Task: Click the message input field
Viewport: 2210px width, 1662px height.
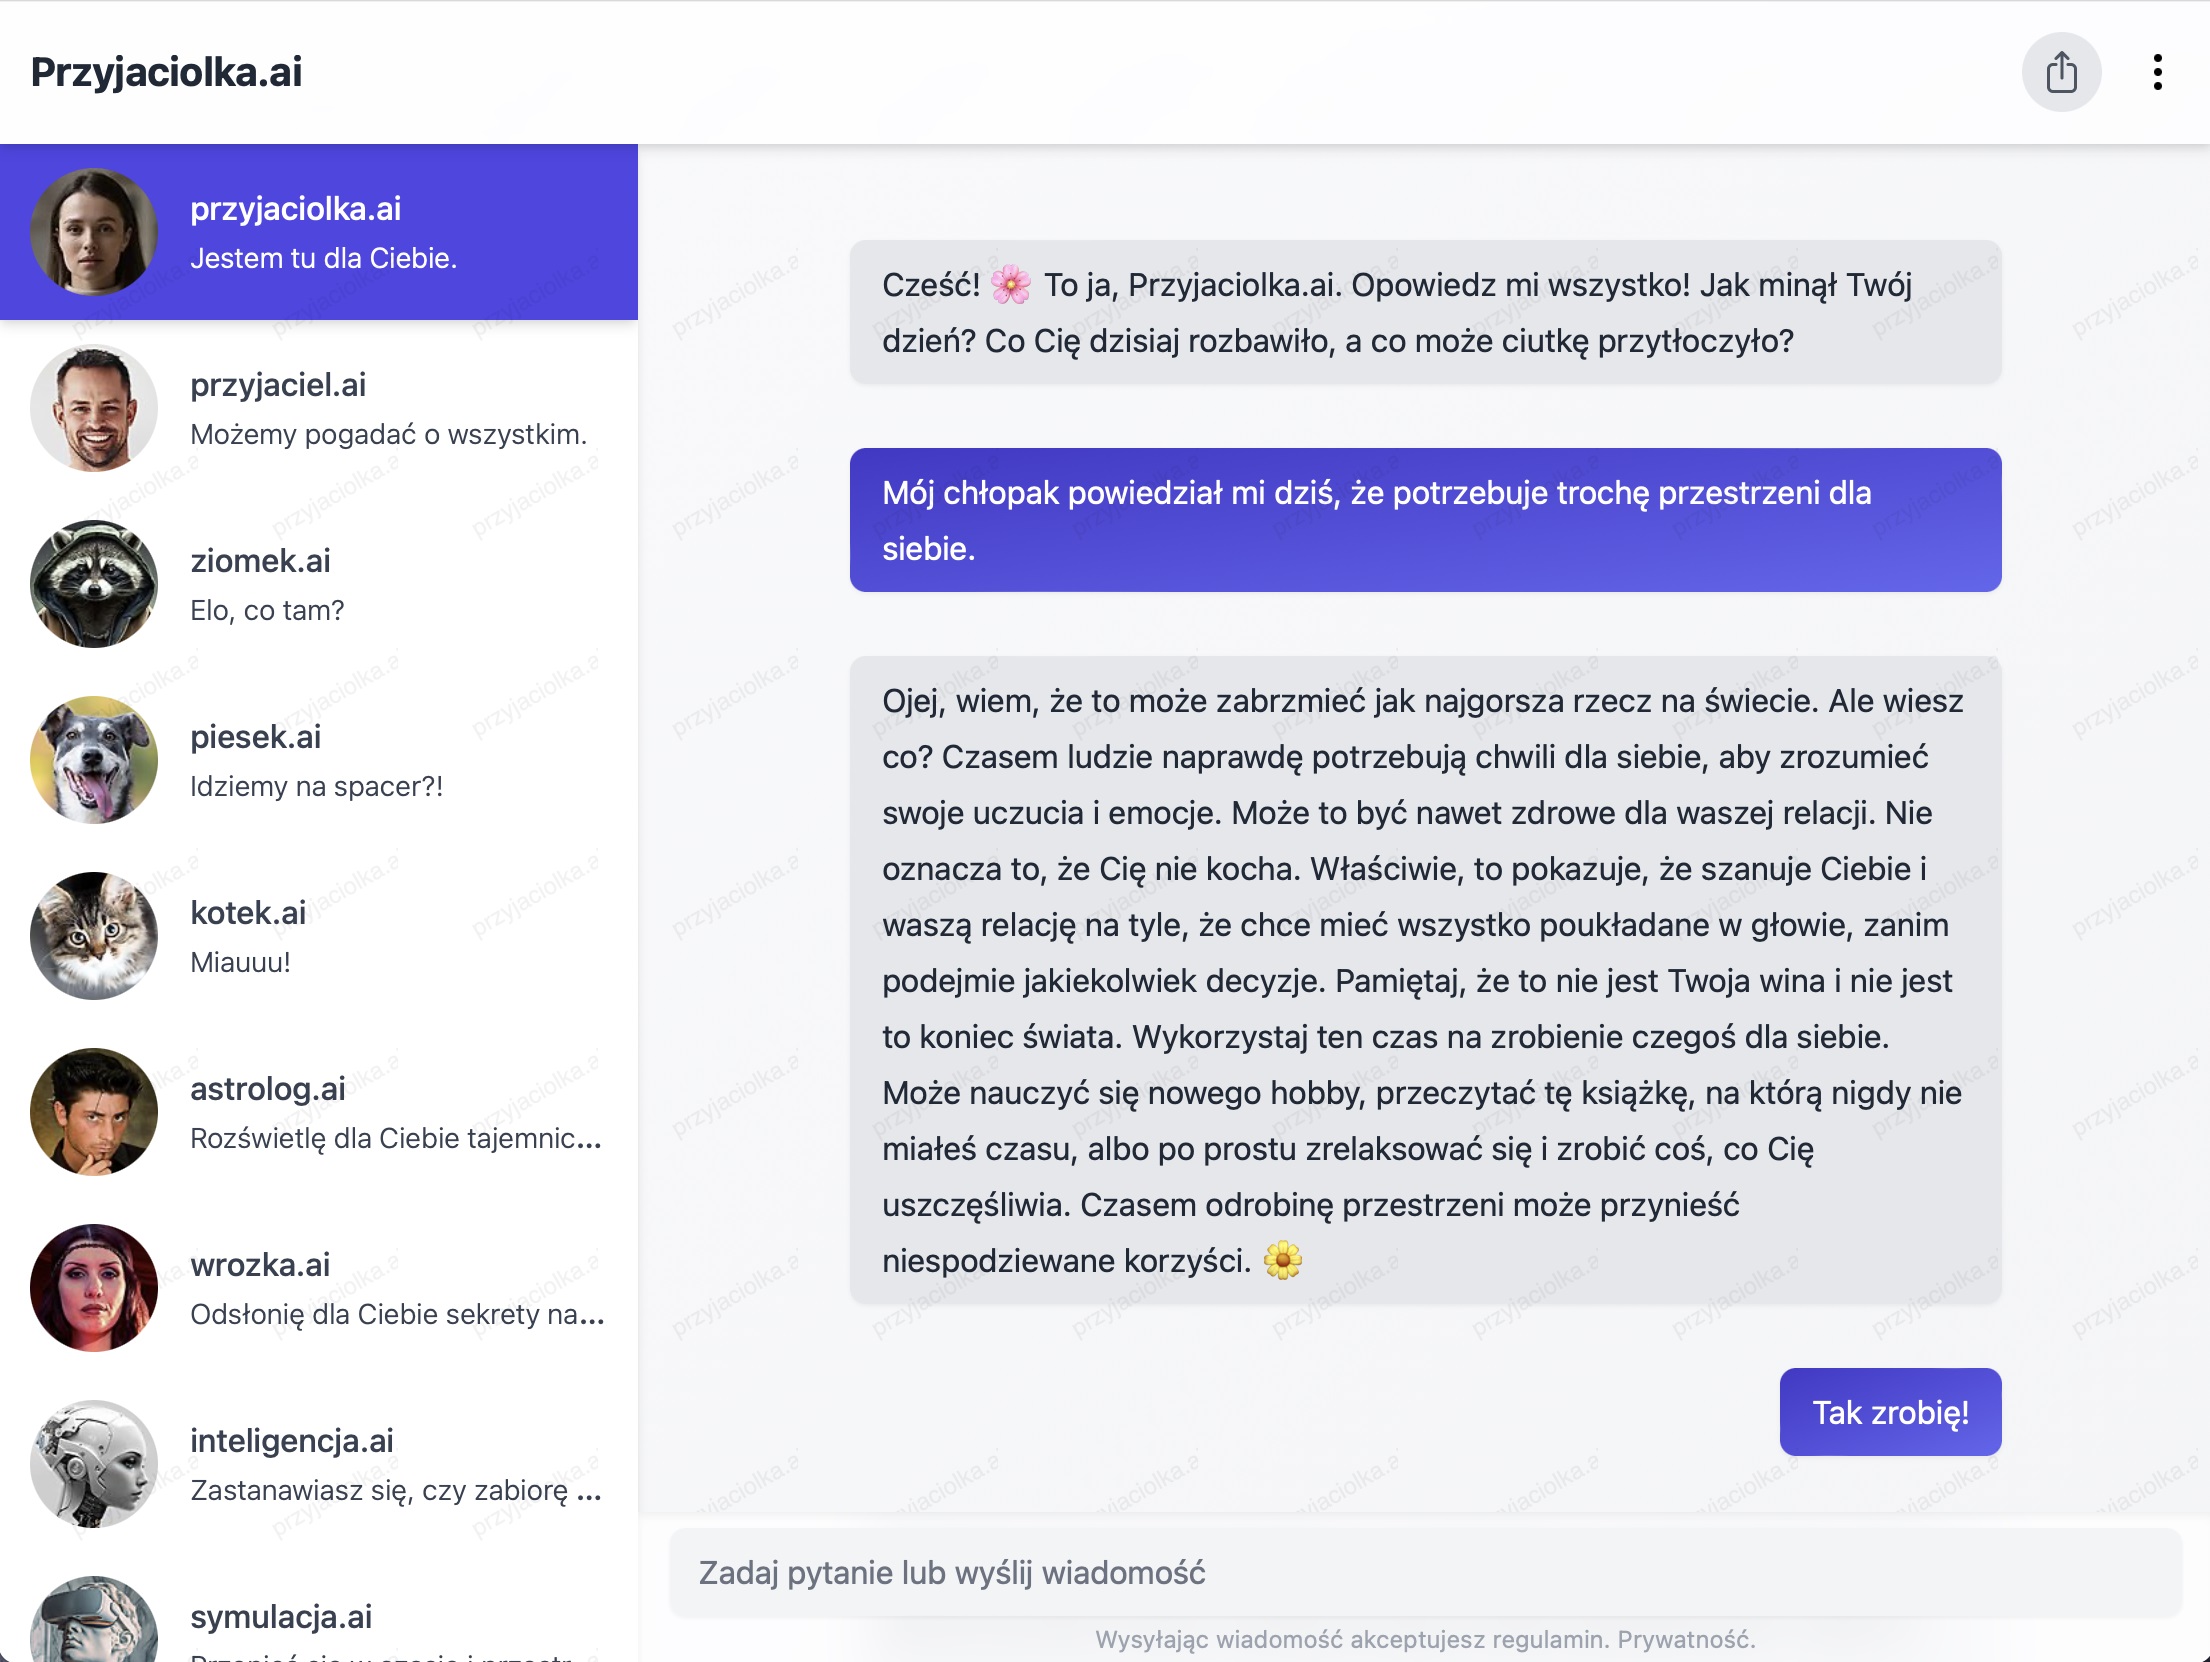Action: coord(1424,1573)
